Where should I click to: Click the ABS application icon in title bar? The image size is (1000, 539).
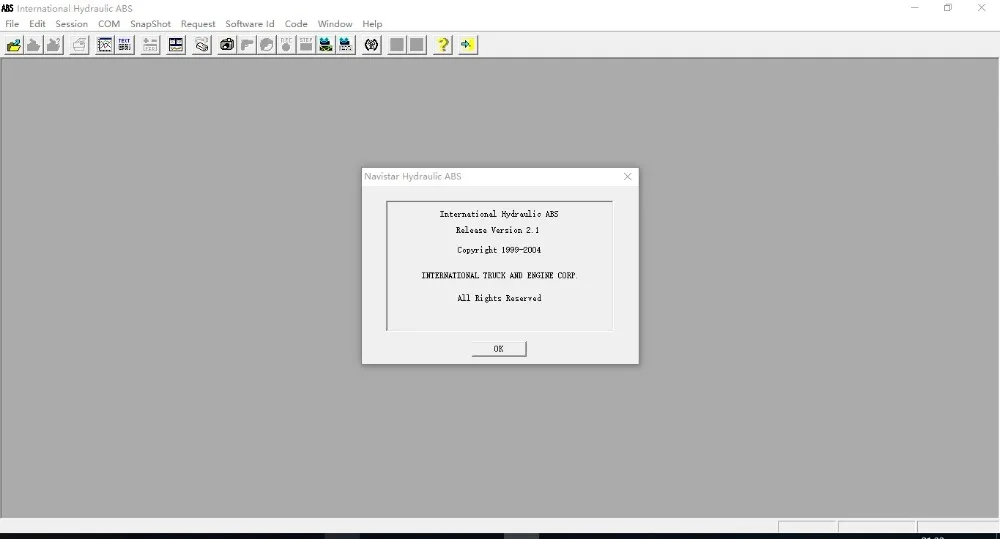tap(8, 8)
